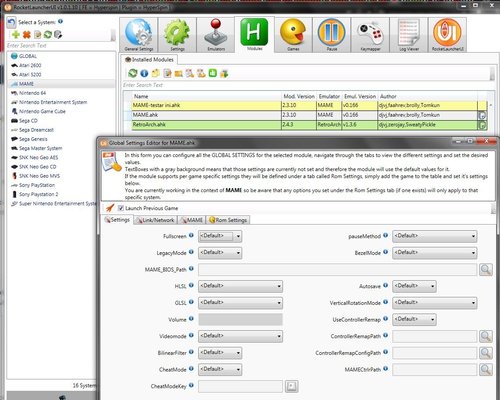This screenshot has height=400, width=500.
Task: Sort modules by the Name column header
Action: (x=207, y=96)
